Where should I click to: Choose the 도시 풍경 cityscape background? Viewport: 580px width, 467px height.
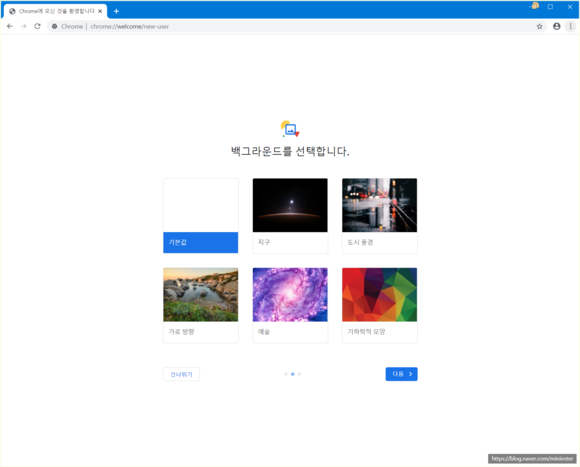(380, 216)
